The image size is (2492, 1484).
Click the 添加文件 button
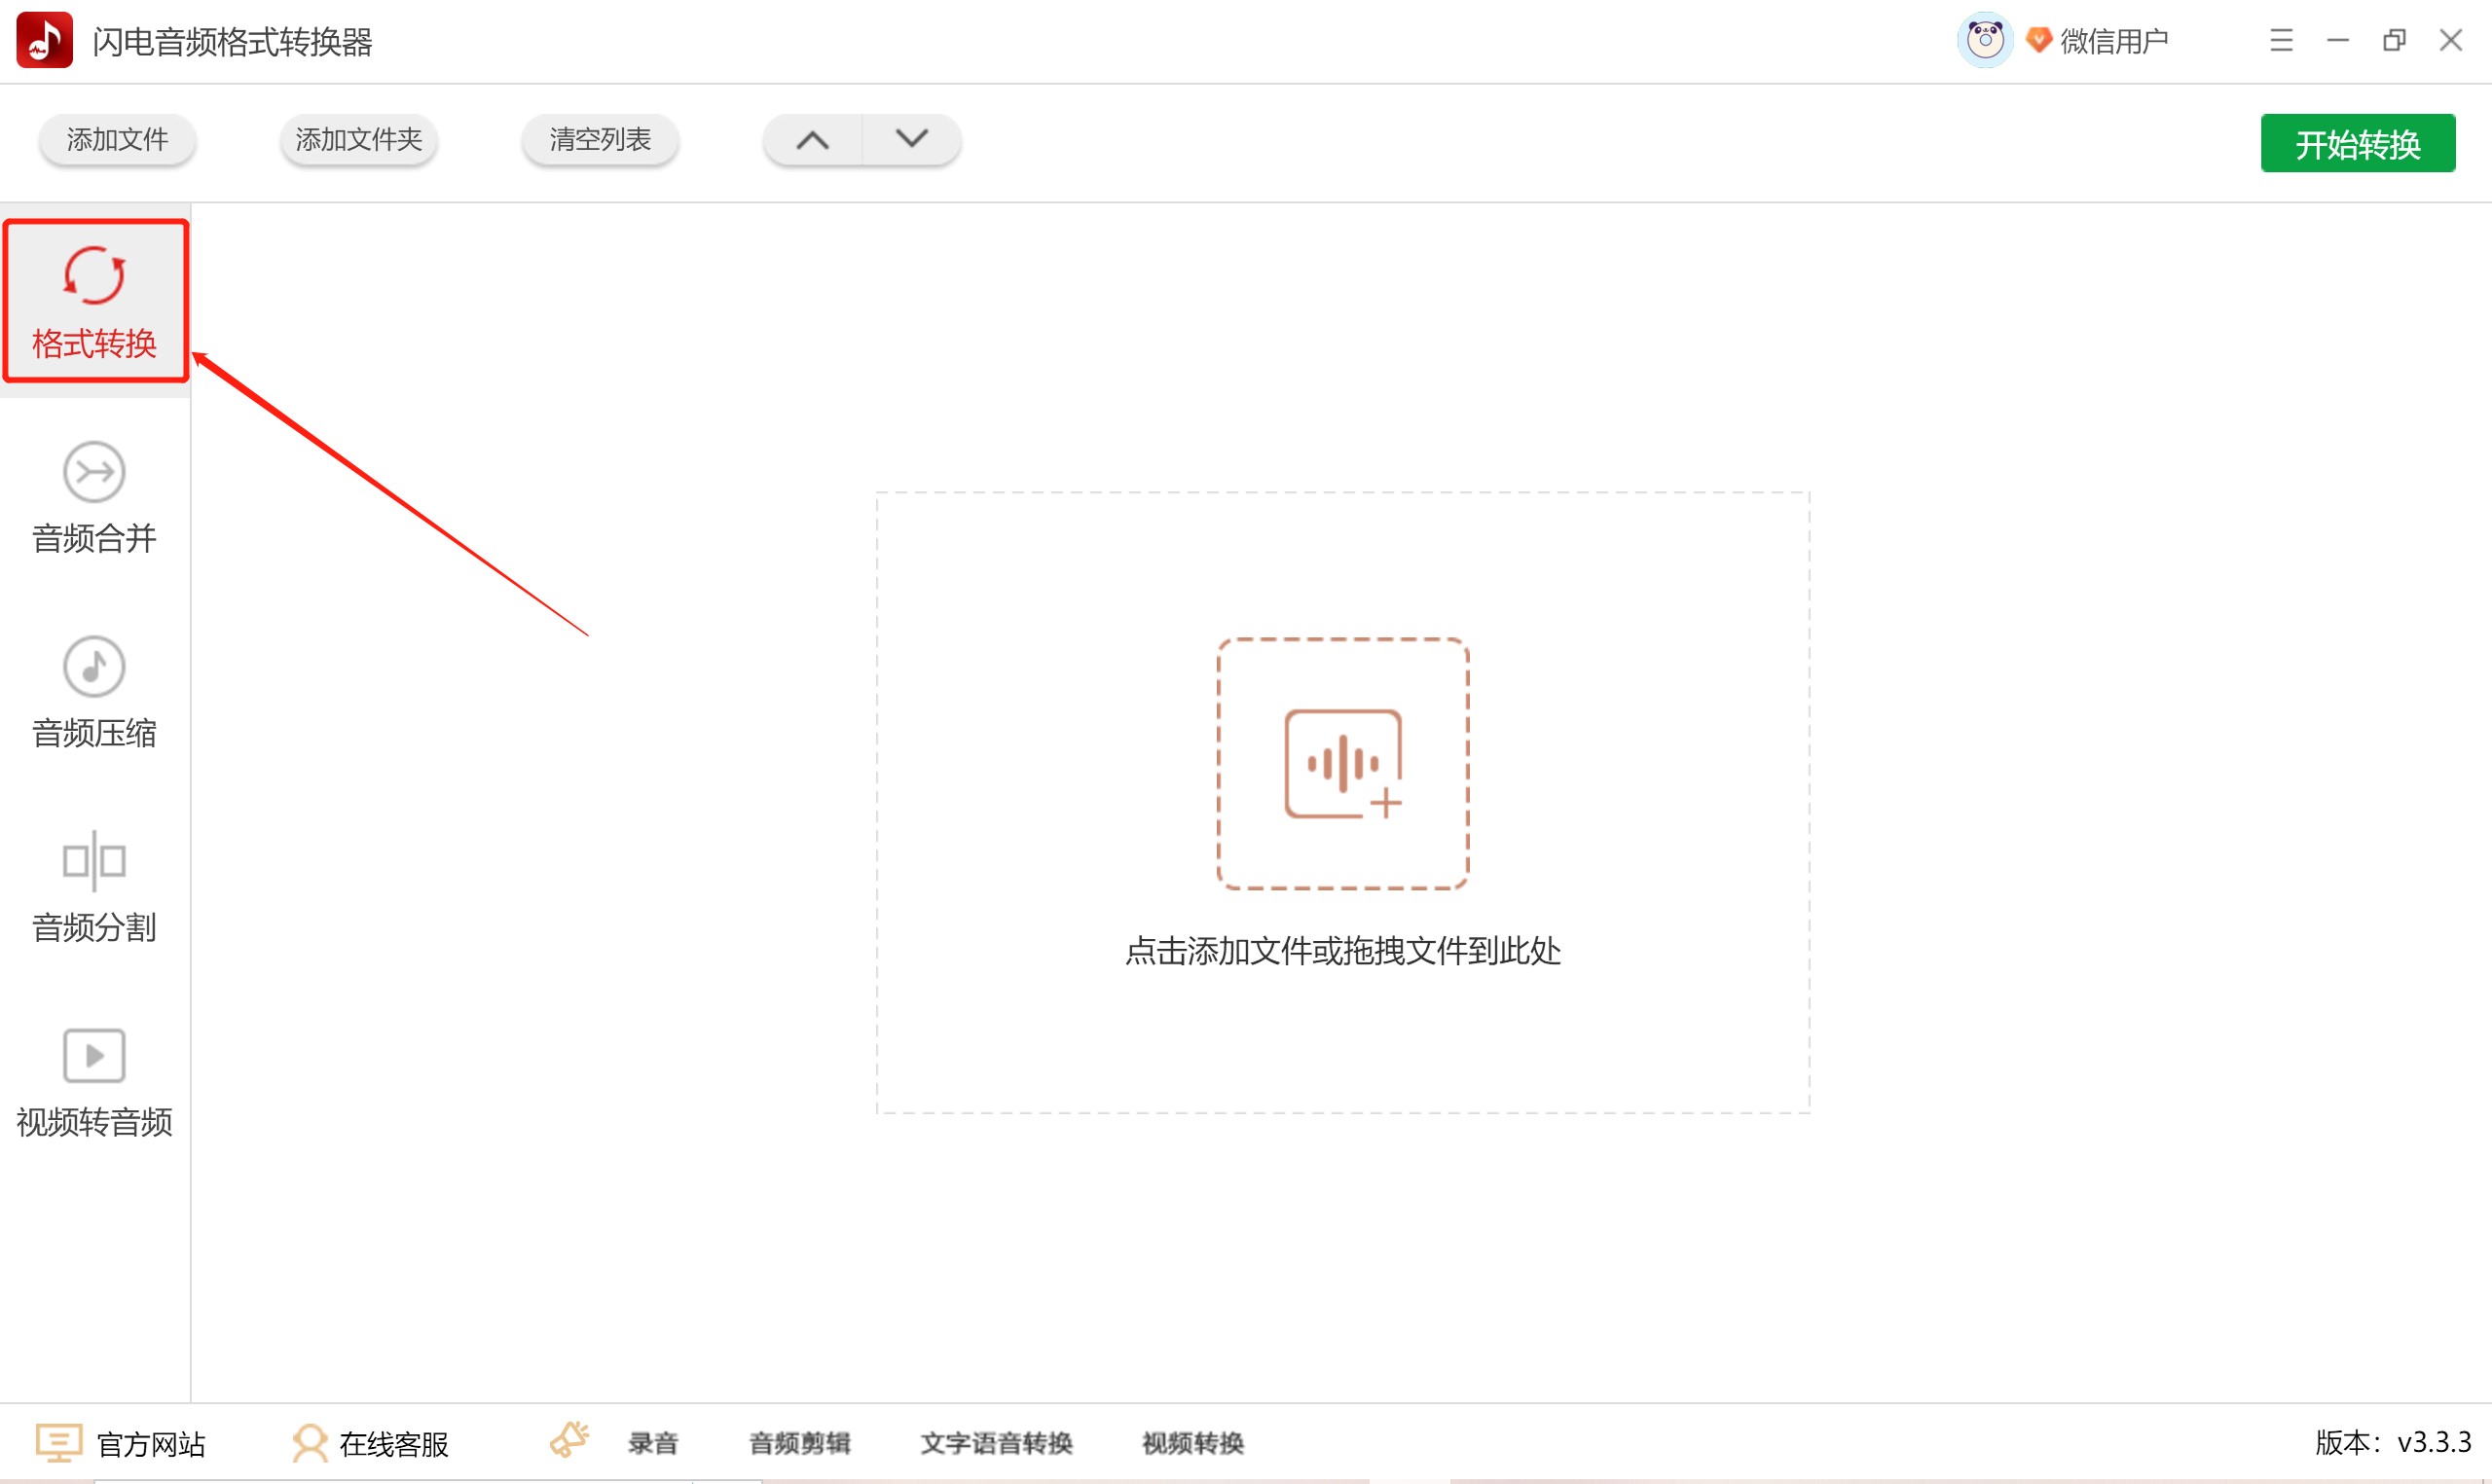(117, 139)
